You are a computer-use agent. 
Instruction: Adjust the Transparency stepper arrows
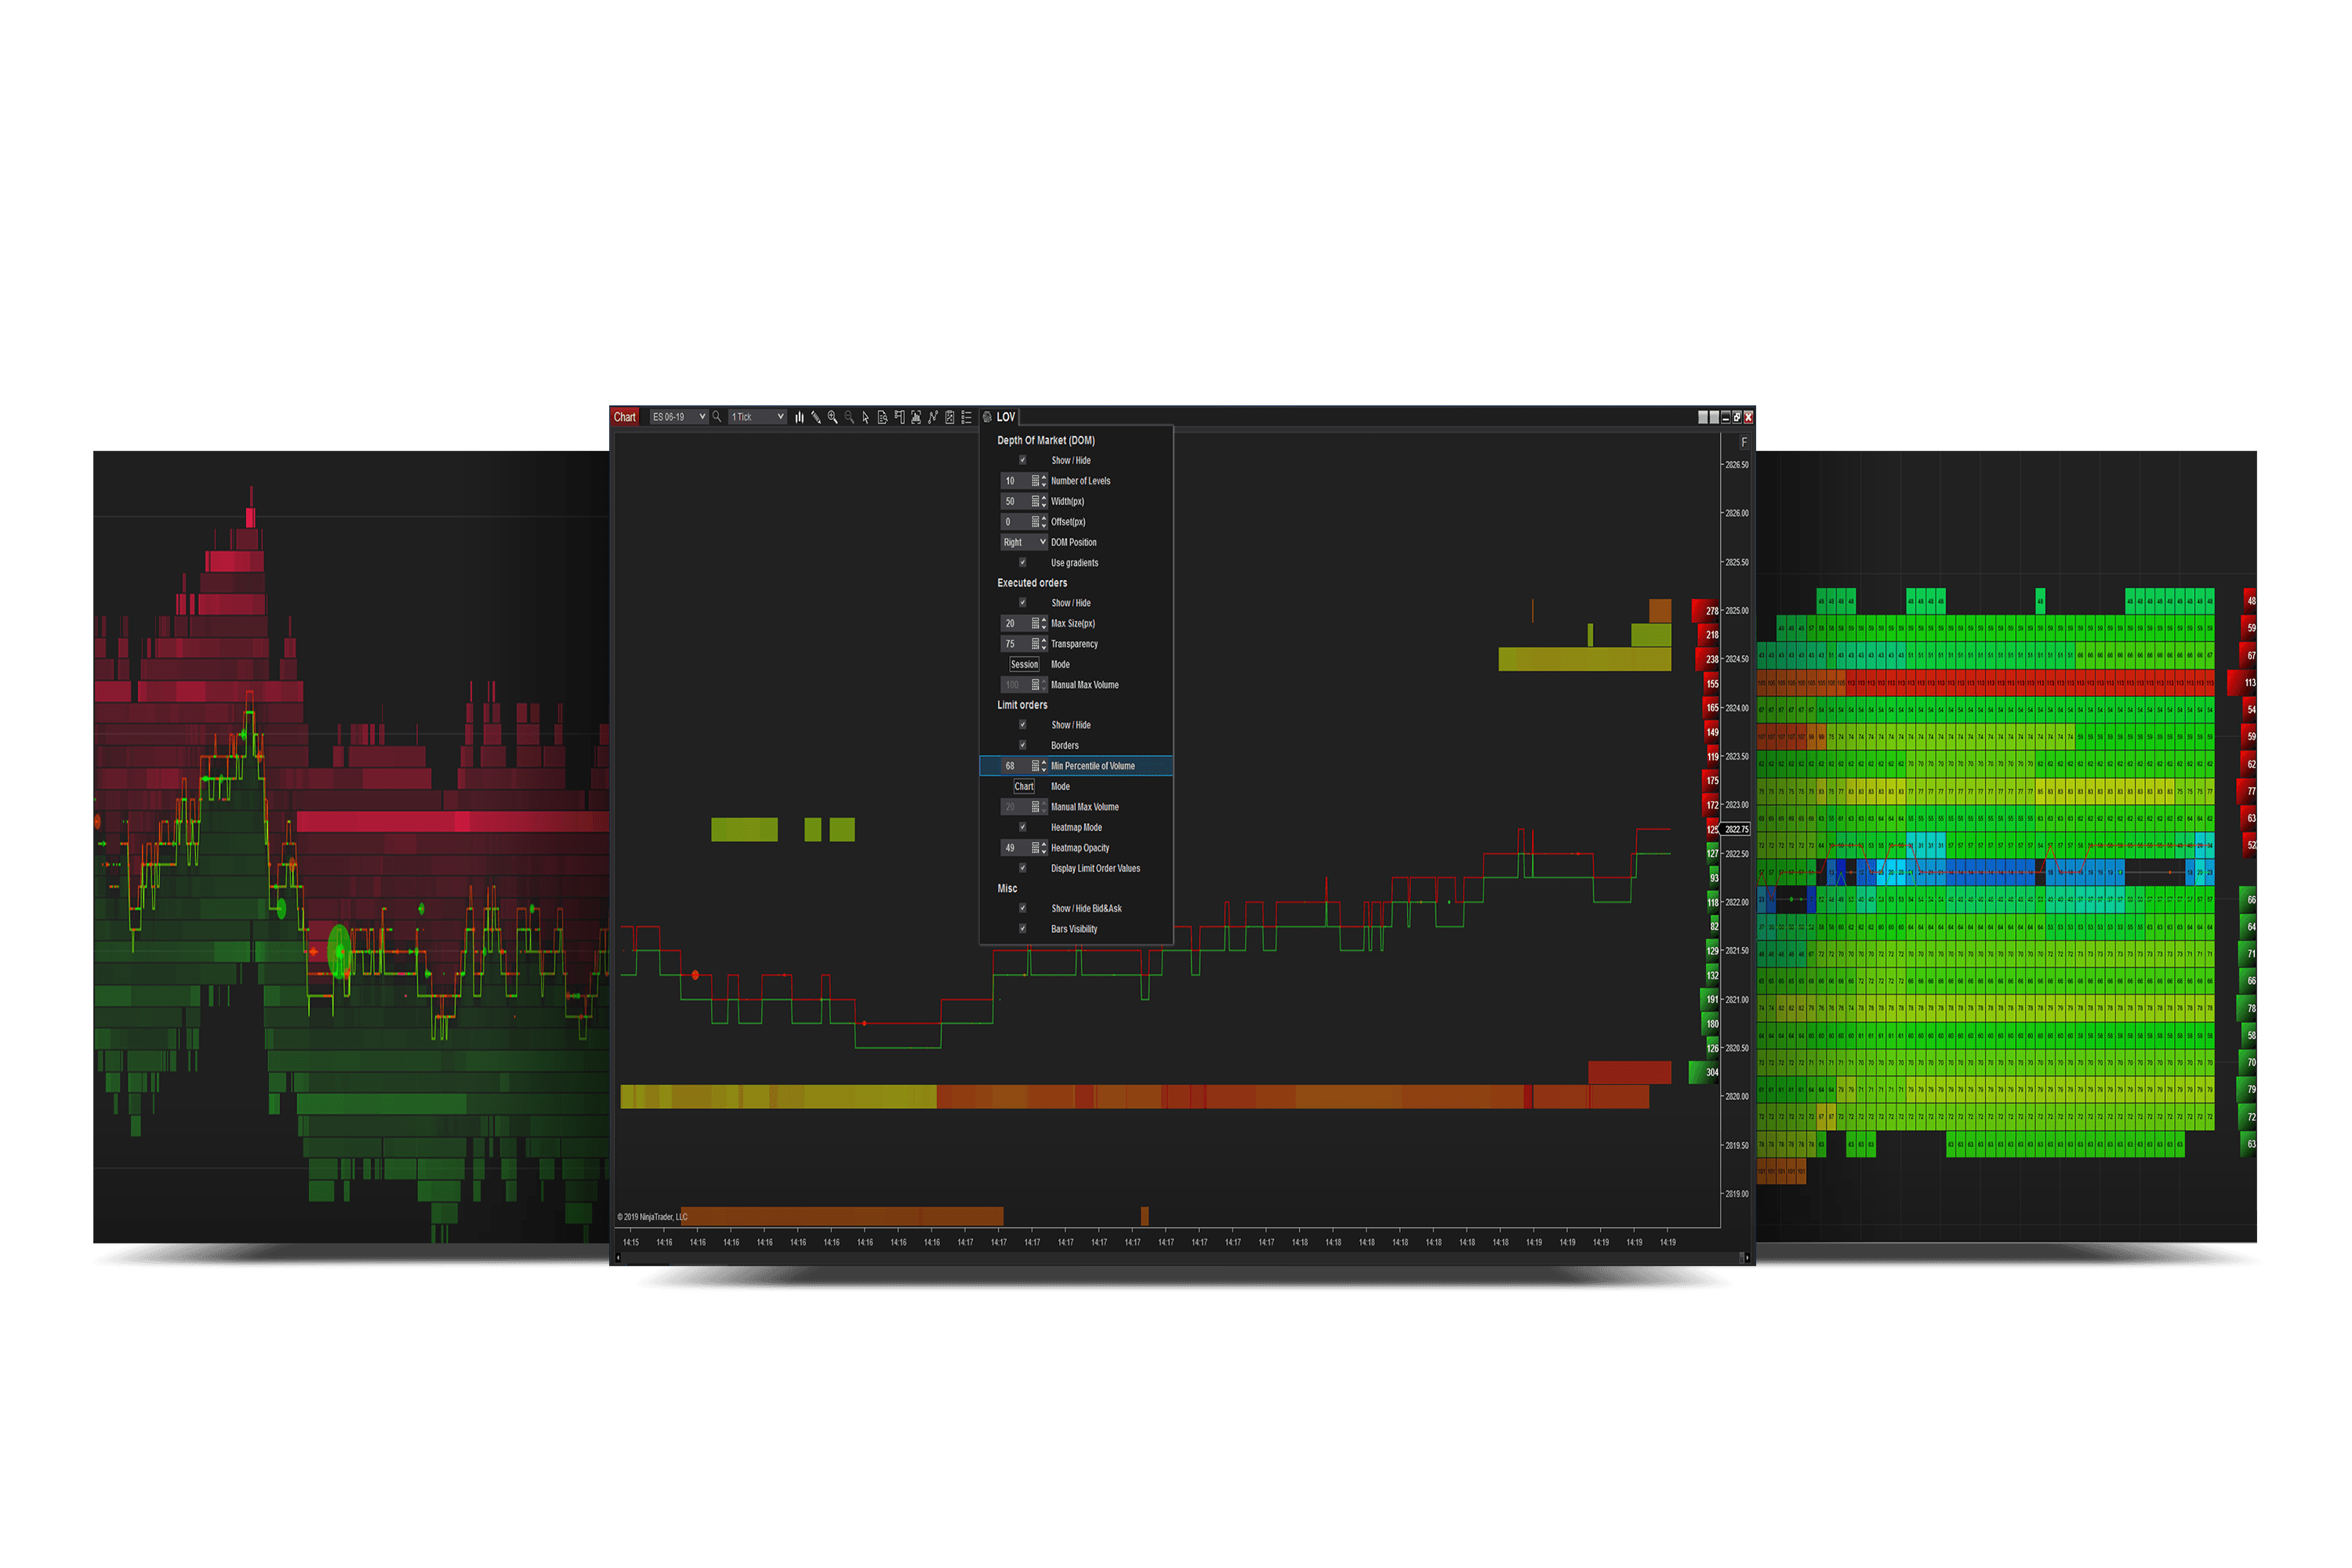pos(1044,644)
